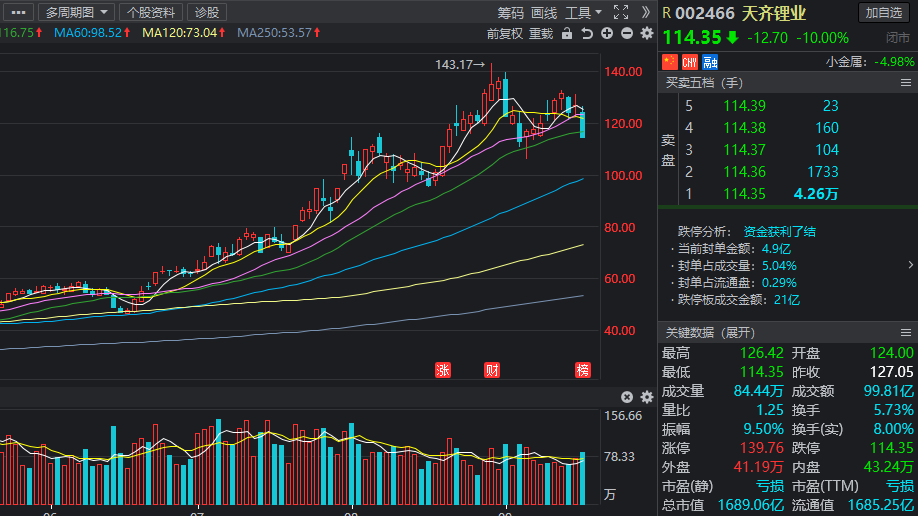
Task: Select sell level 3 price 114.37
Action: 744,150
